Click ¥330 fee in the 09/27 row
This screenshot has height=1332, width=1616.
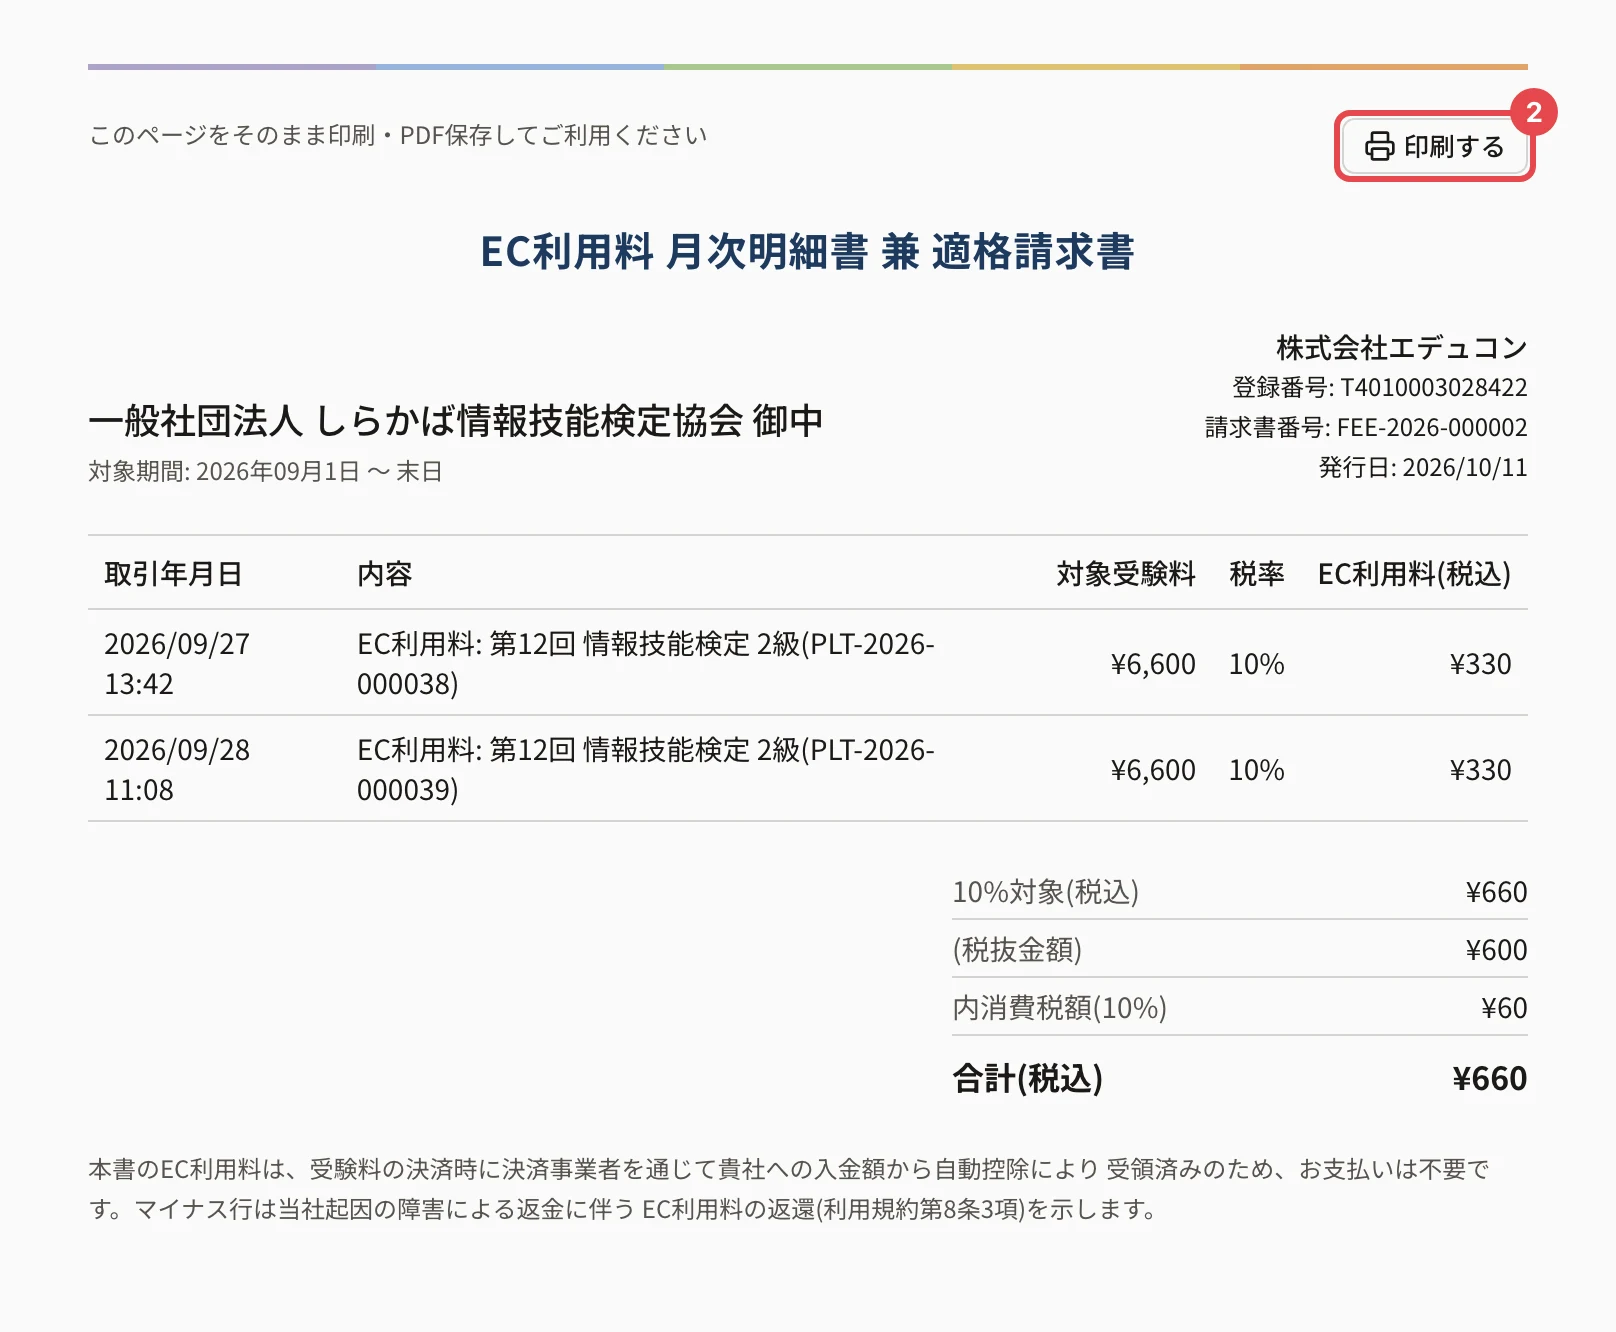tap(1480, 663)
